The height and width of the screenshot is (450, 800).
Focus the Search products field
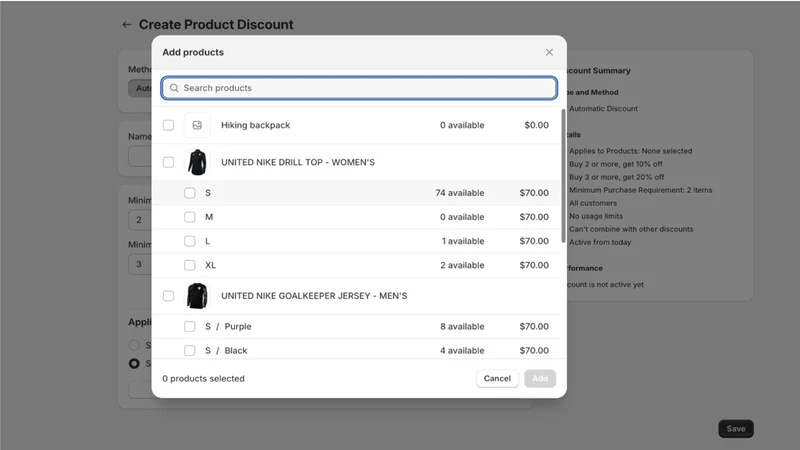pos(359,88)
